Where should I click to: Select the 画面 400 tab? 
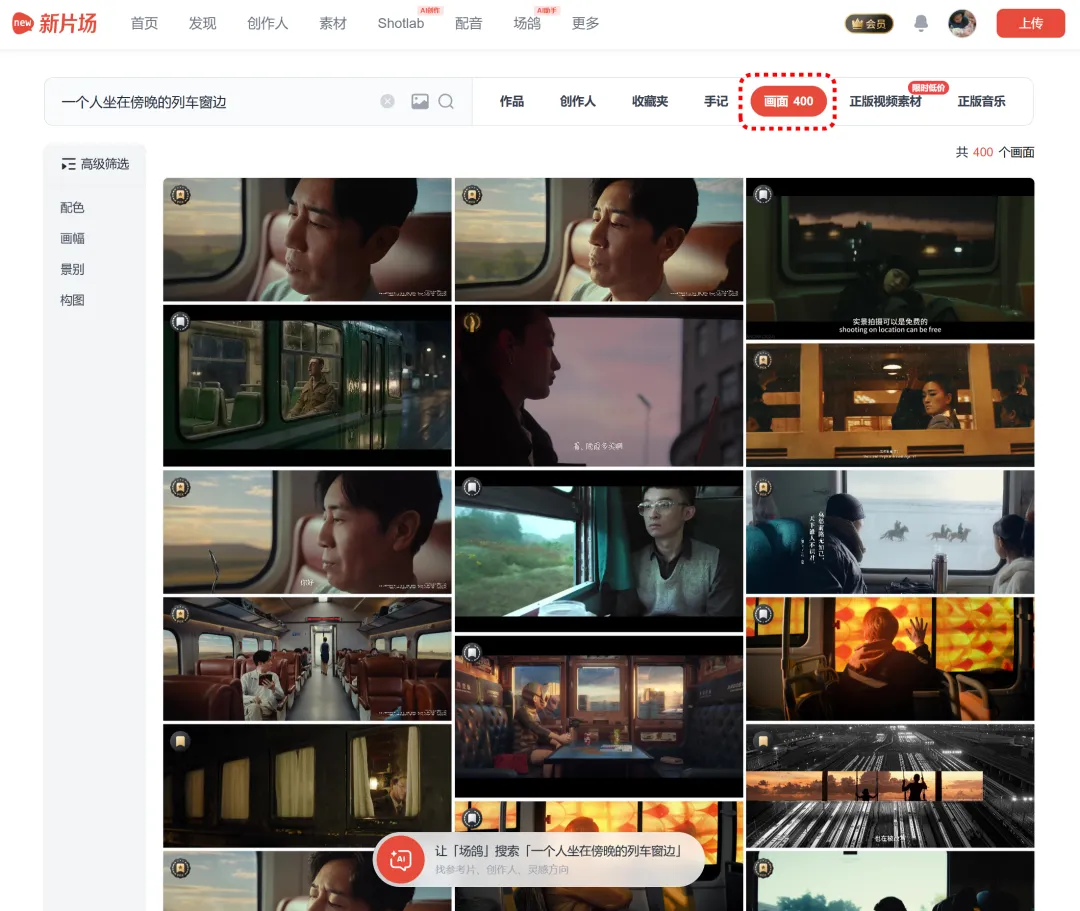click(x=789, y=101)
